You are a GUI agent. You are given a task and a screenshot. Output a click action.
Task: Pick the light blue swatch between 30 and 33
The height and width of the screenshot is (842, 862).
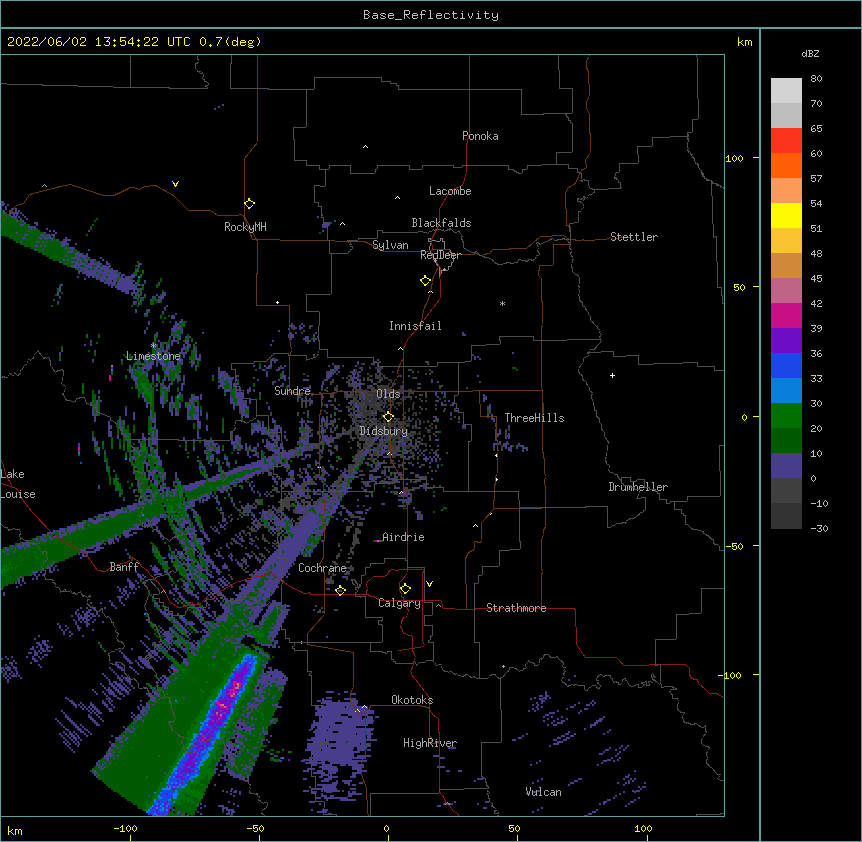786,390
